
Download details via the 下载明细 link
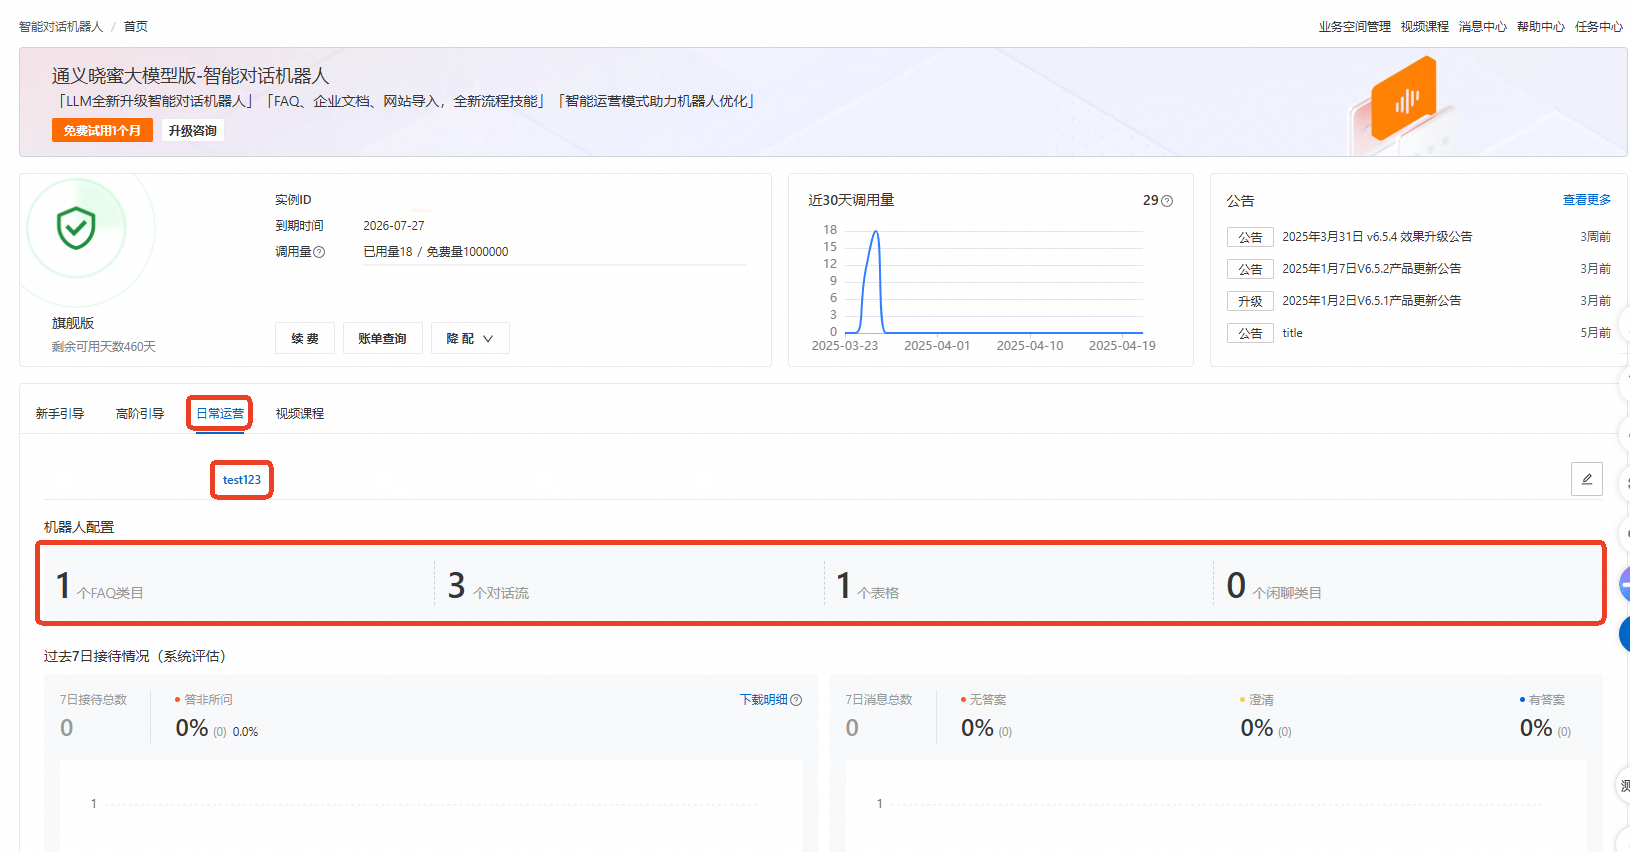(x=764, y=700)
